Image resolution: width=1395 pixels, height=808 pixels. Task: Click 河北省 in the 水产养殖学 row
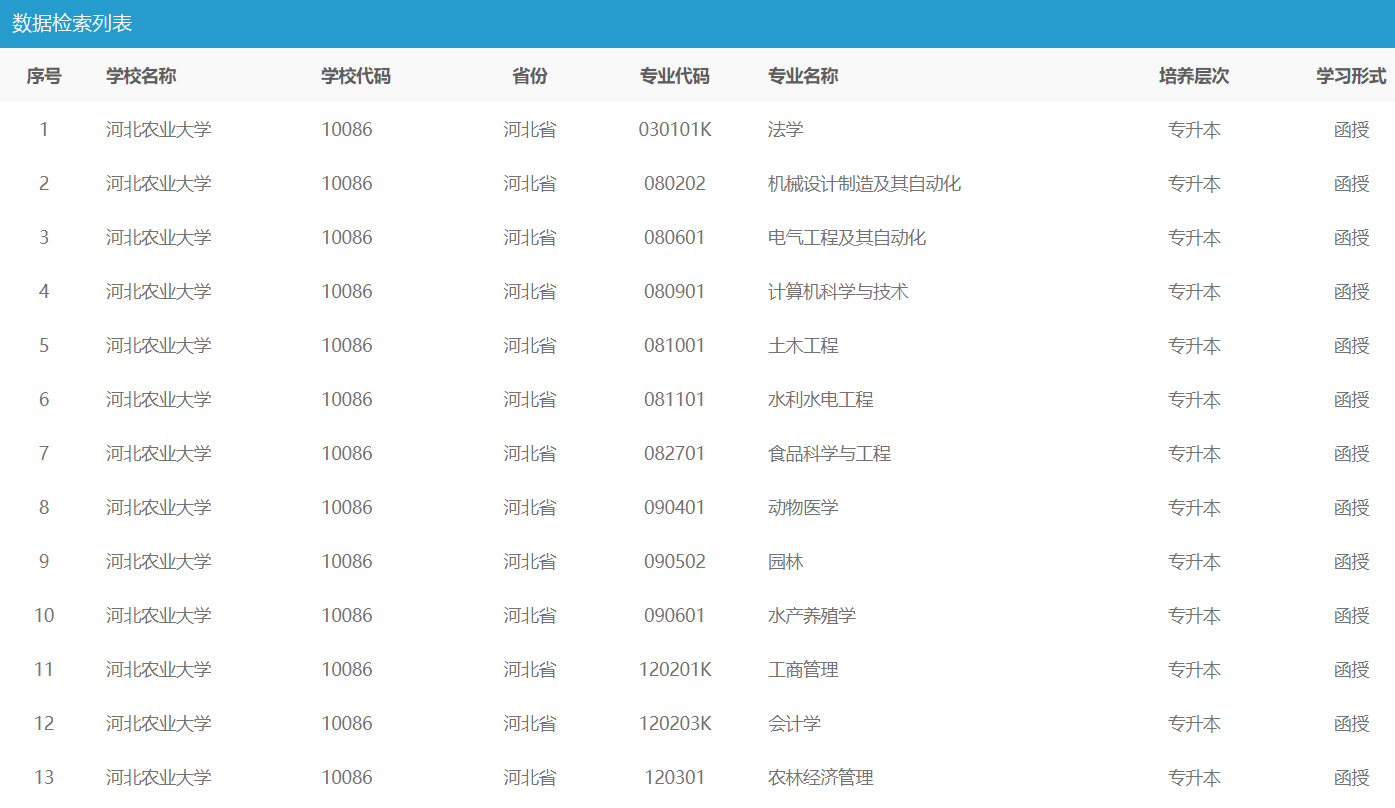[x=530, y=616]
